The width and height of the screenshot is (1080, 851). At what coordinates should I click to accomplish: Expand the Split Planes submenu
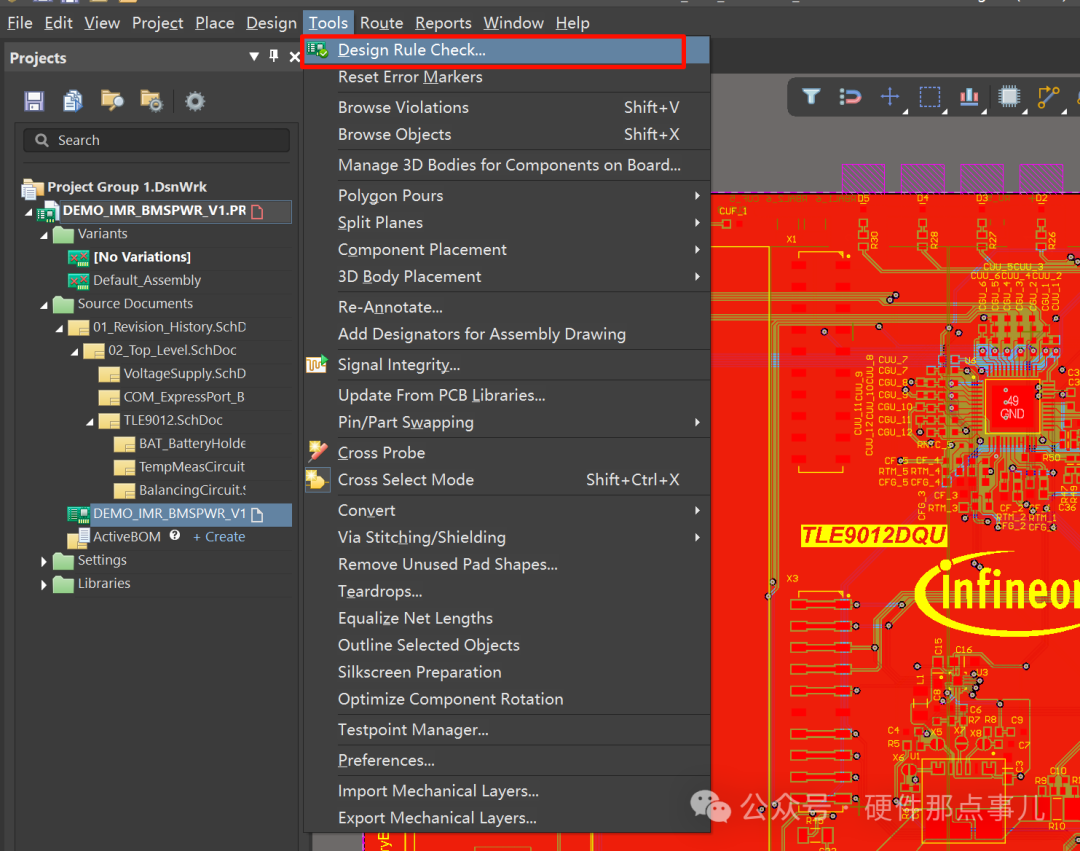506,222
